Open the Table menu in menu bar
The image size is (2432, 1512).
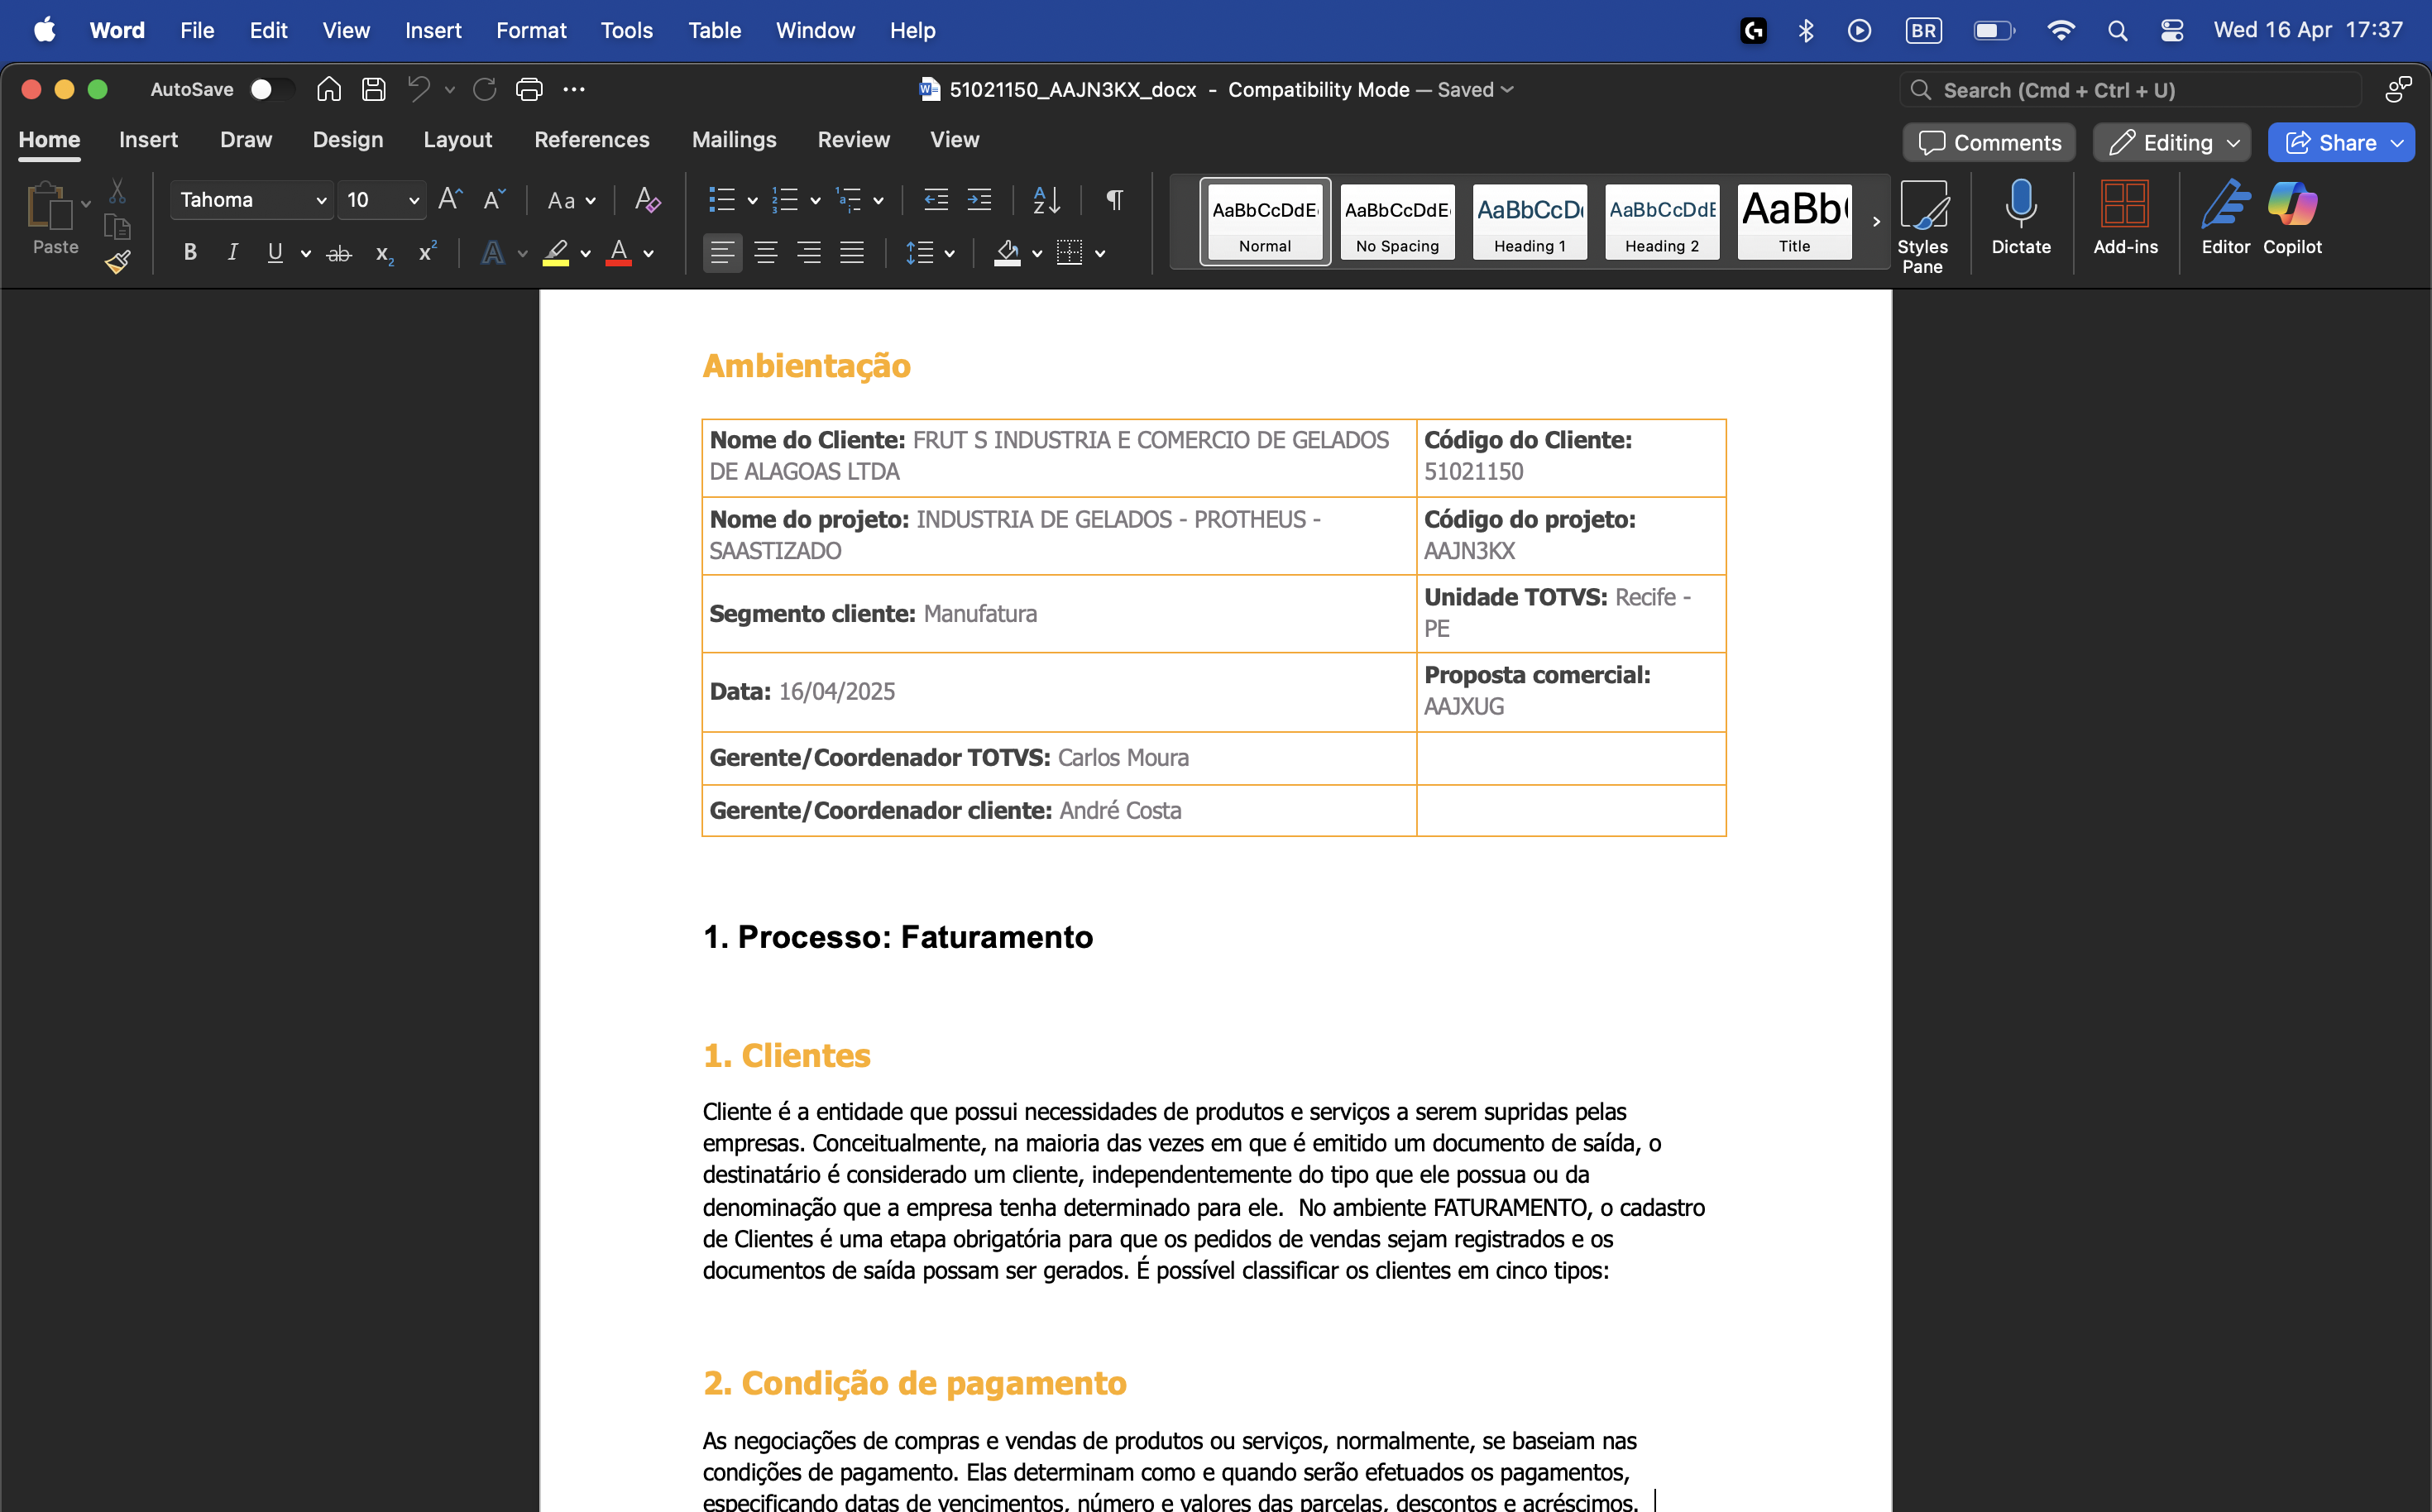[714, 30]
